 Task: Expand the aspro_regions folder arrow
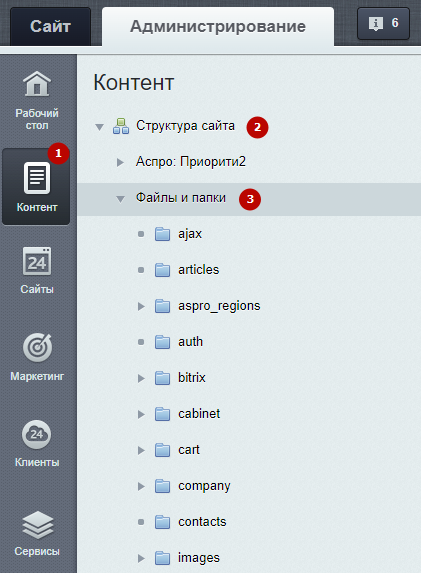pyautogui.click(x=141, y=306)
